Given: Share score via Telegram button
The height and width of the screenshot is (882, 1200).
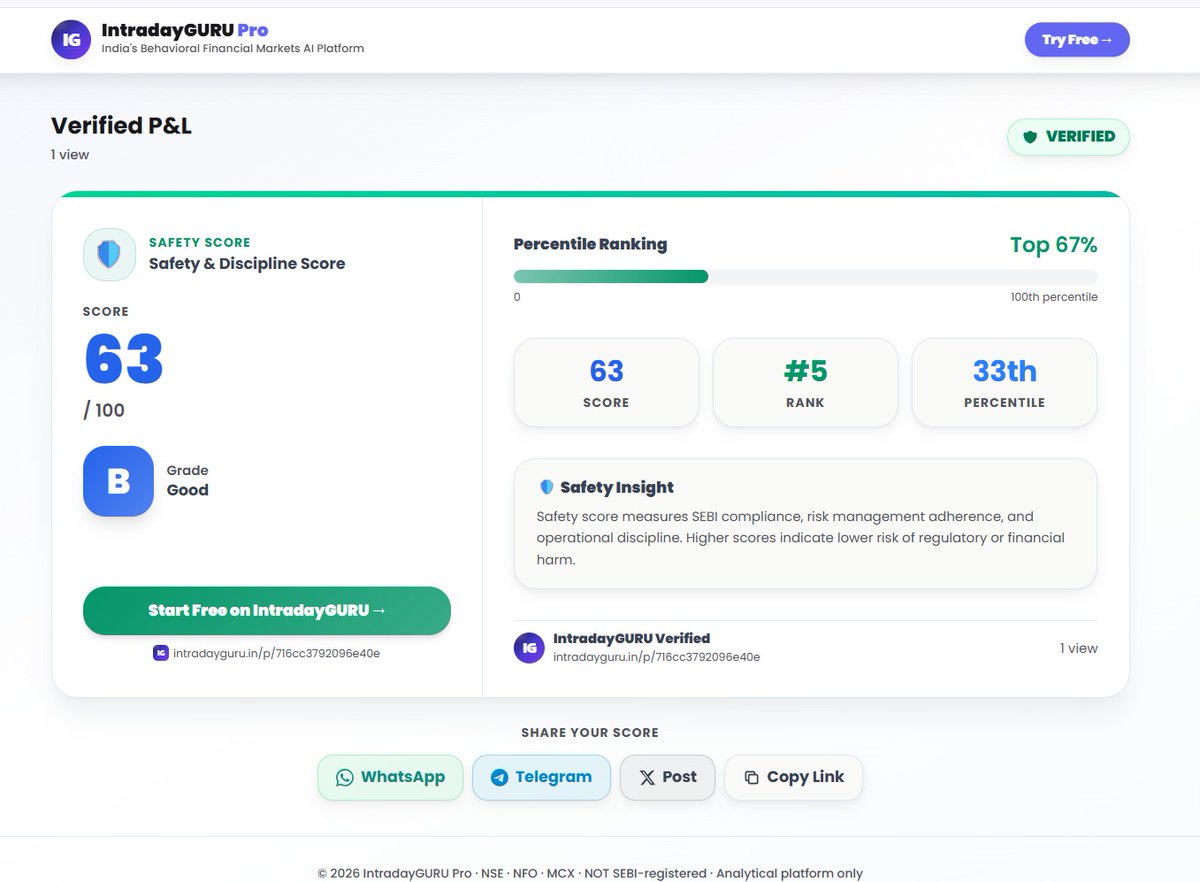Looking at the screenshot, I should pos(541,777).
